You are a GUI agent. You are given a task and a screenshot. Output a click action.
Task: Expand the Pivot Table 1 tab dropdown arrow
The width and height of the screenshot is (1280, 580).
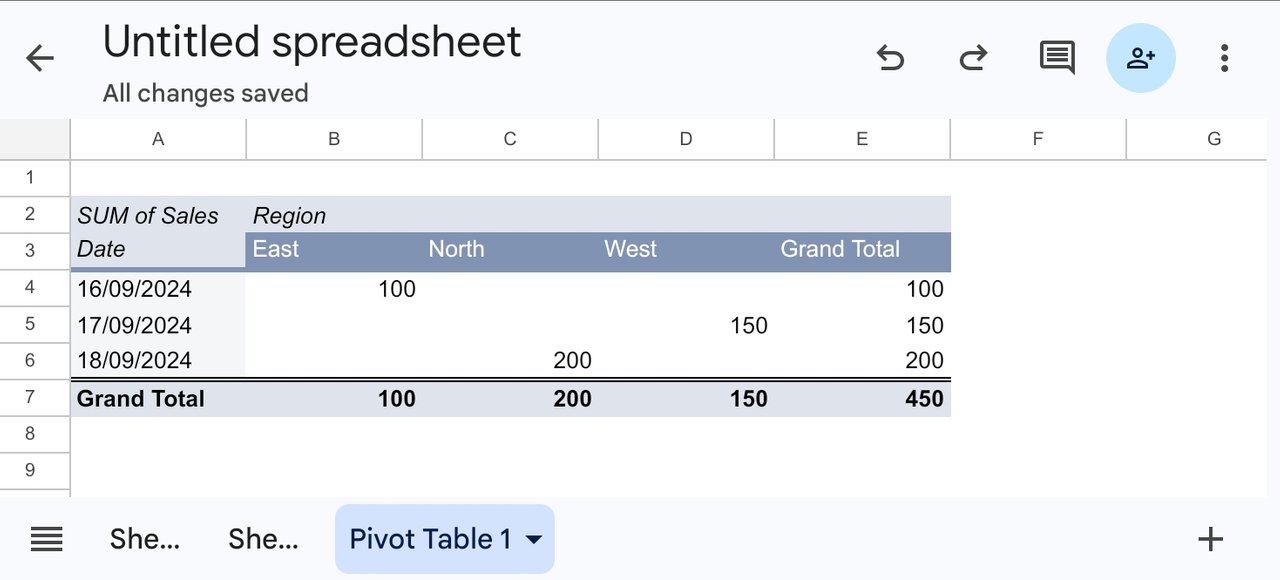pos(534,540)
